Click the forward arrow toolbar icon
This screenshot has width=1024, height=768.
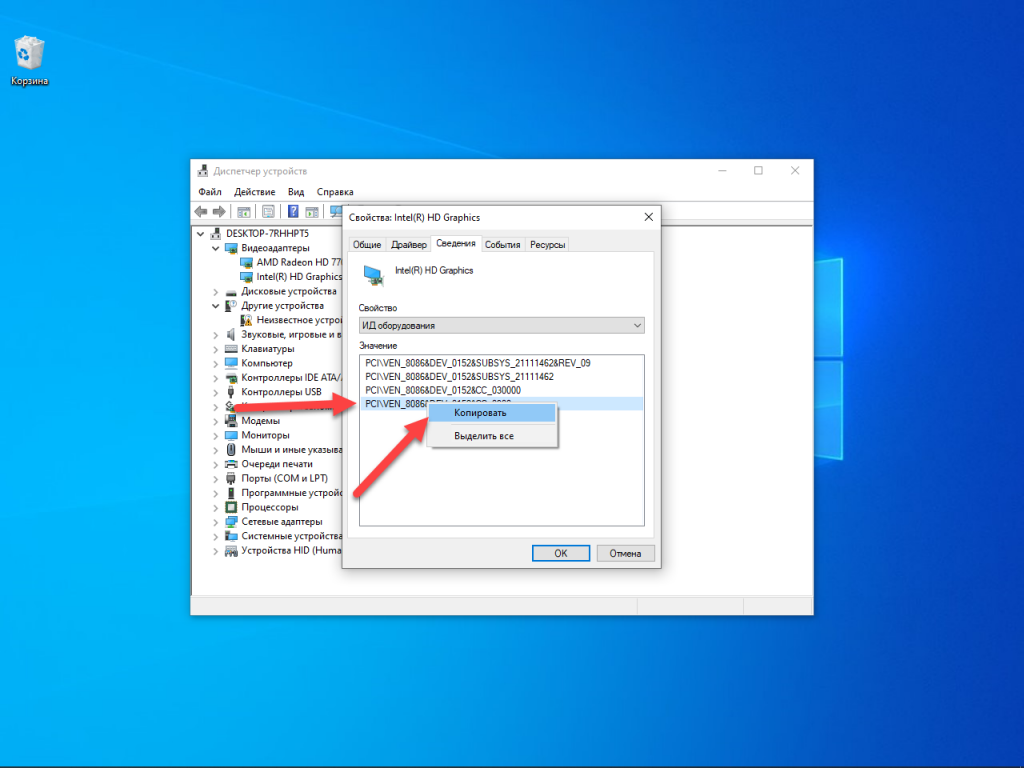point(218,211)
